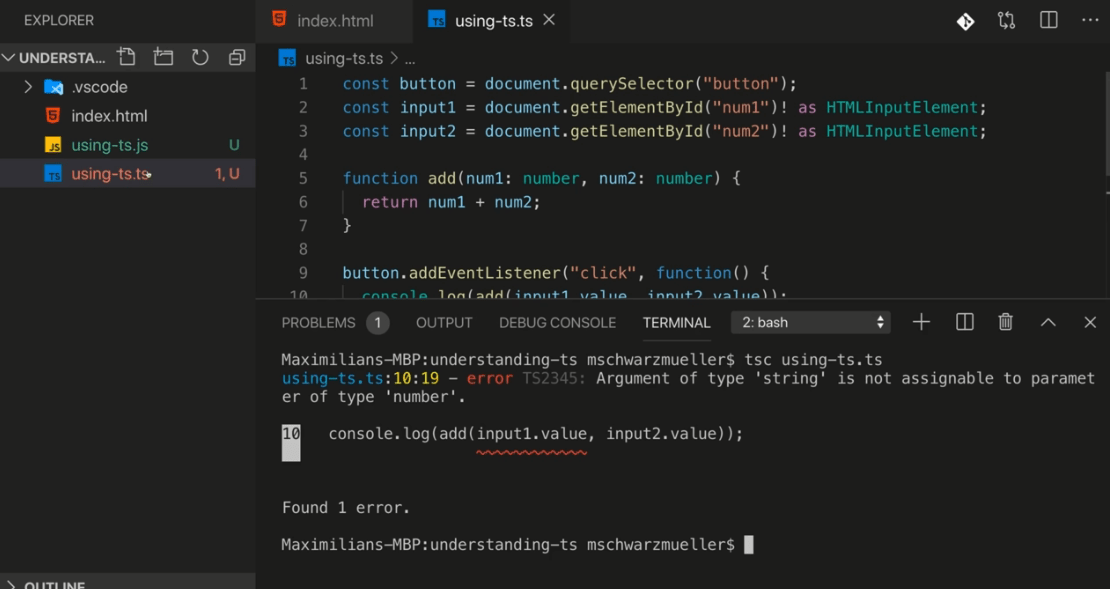Expand the .vscode folder chevron

28,87
